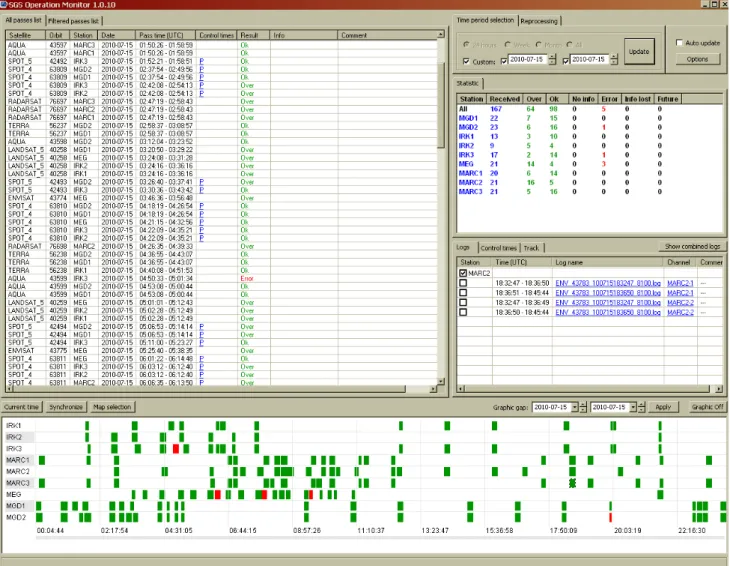Viewport: 730px width, 566px height.
Task: Click the MARC3 station label in the graph
Action: coord(18,483)
